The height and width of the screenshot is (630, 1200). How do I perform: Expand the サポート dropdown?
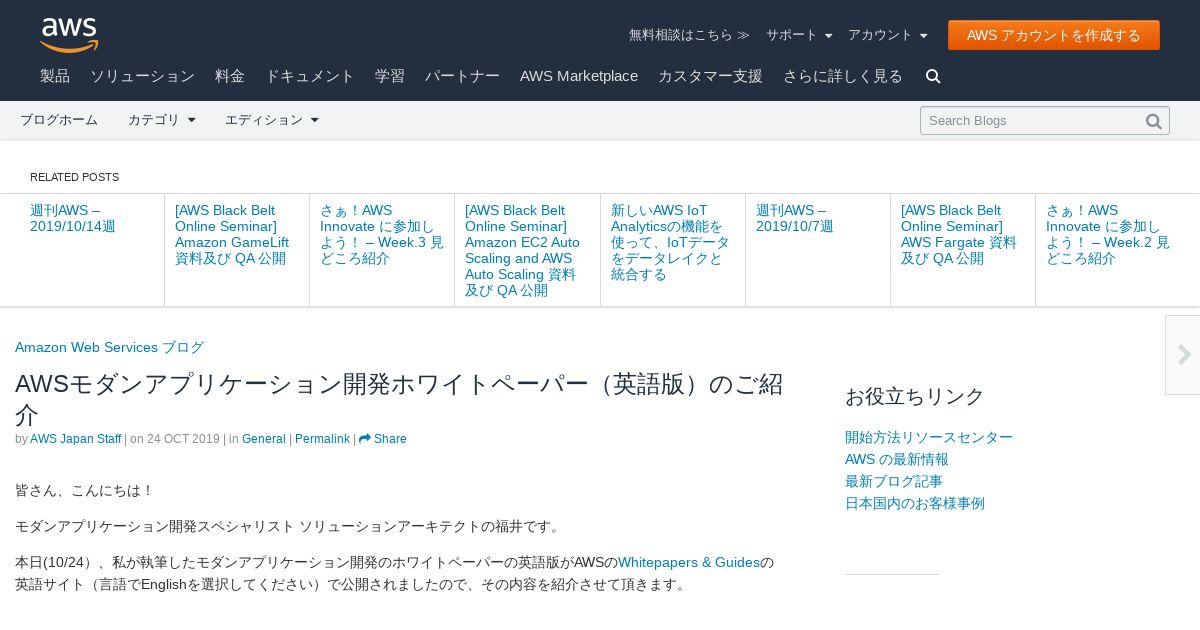[x=799, y=35]
